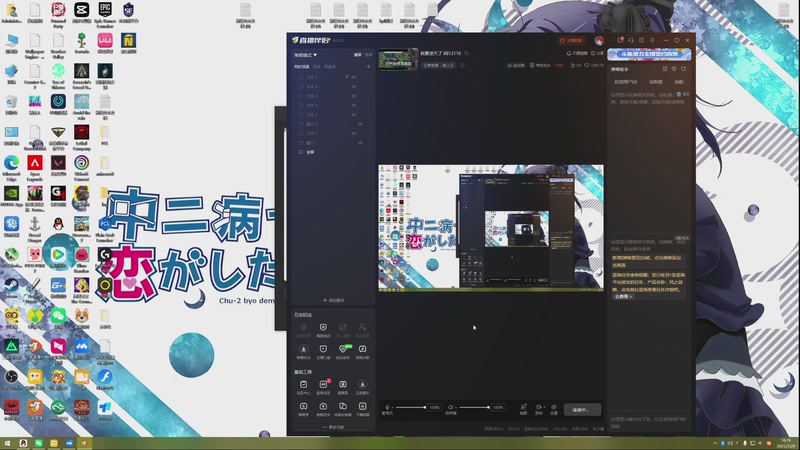This screenshot has width=800, height=450.
Task: Open the Windows Start button on the taskbar
Action: pyautogui.click(x=7, y=443)
